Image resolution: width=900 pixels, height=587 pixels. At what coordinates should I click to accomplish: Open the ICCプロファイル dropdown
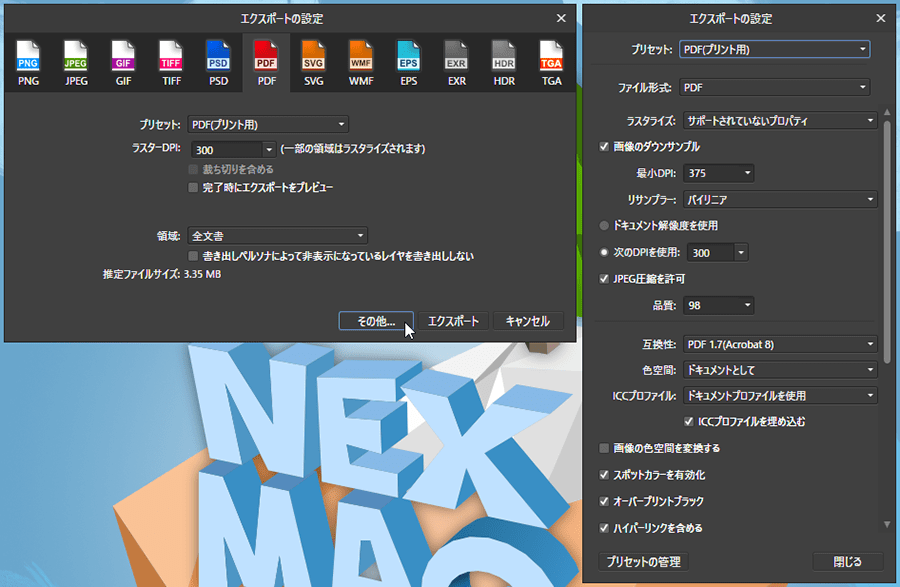pyautogui.click(x=780, y=395)
